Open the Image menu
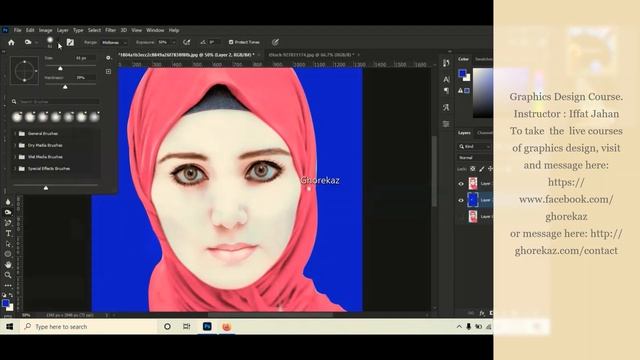Screen dimensions: 640x360 (x=45, y=30)
